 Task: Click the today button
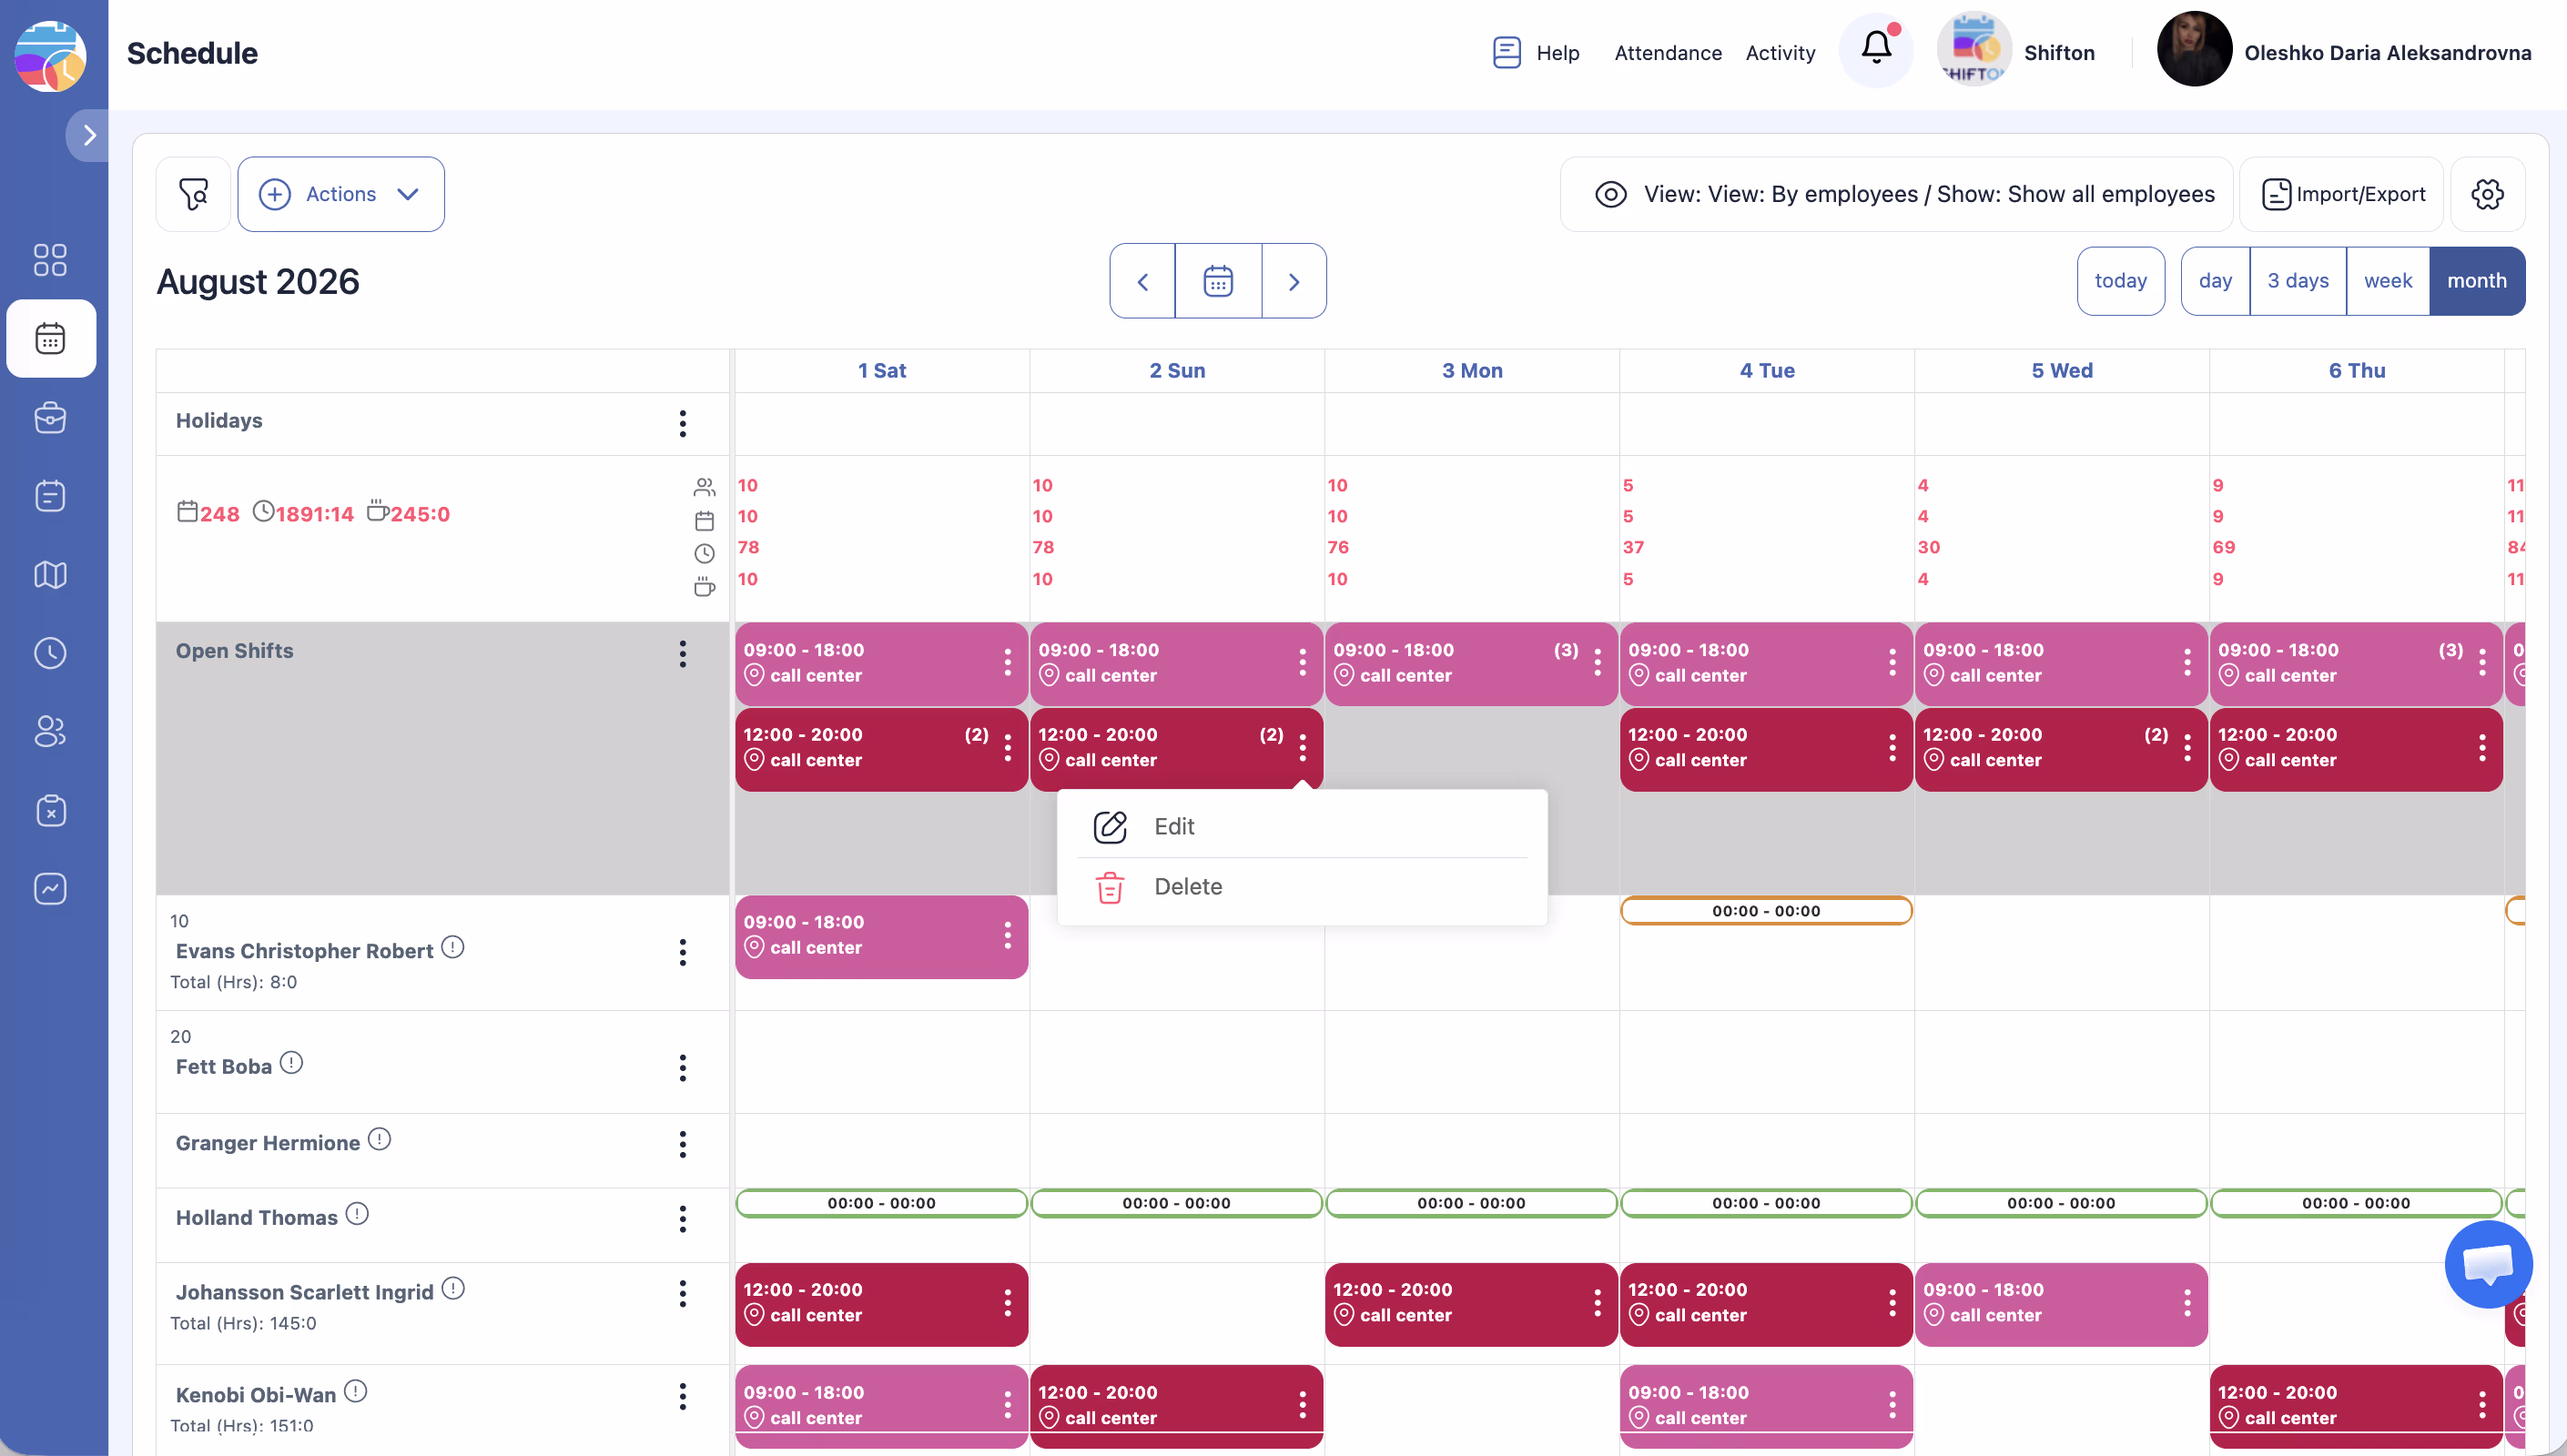pos(2119,281)
